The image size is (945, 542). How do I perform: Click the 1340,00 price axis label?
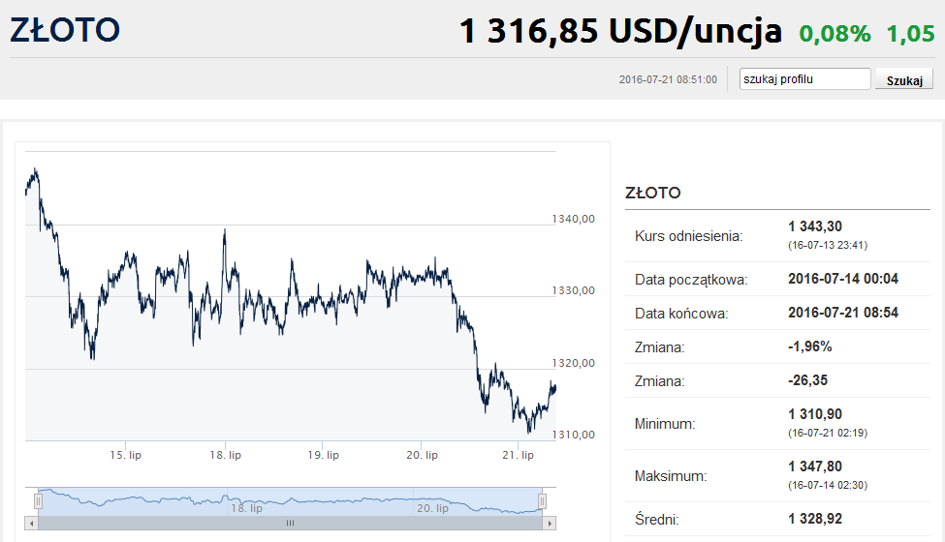pos(573,219)
